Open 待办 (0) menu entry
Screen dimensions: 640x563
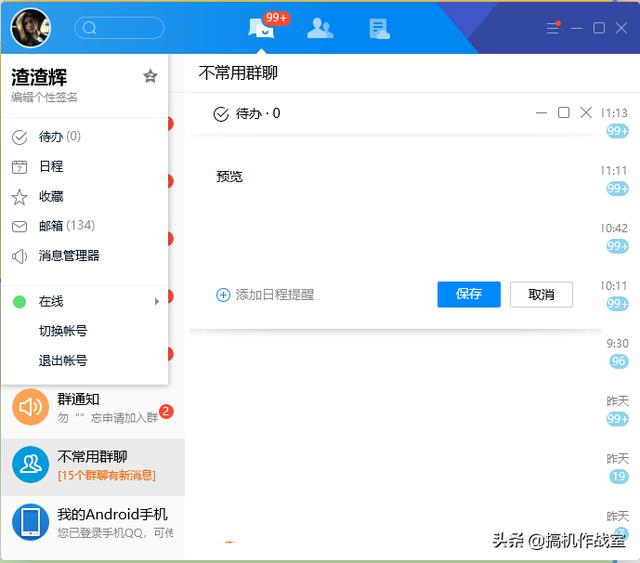[84, 136]
